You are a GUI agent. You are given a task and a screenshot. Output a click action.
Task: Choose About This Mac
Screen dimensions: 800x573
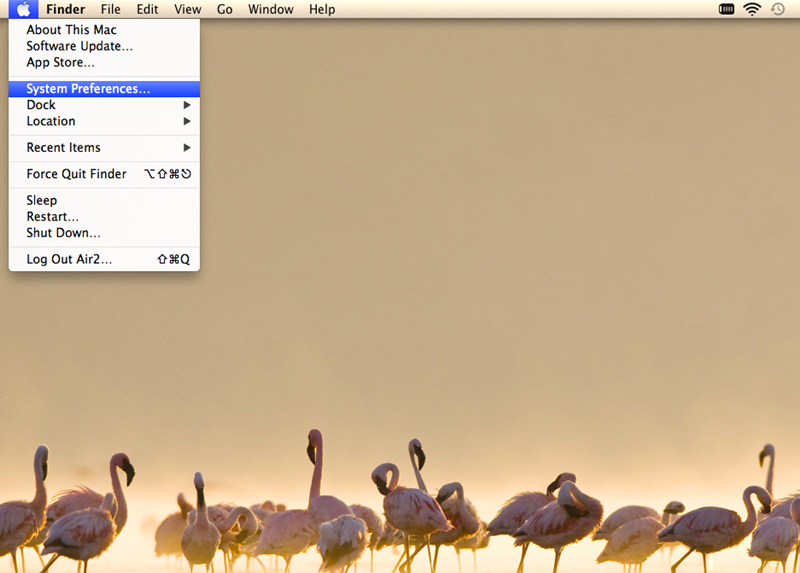(104, 30)
